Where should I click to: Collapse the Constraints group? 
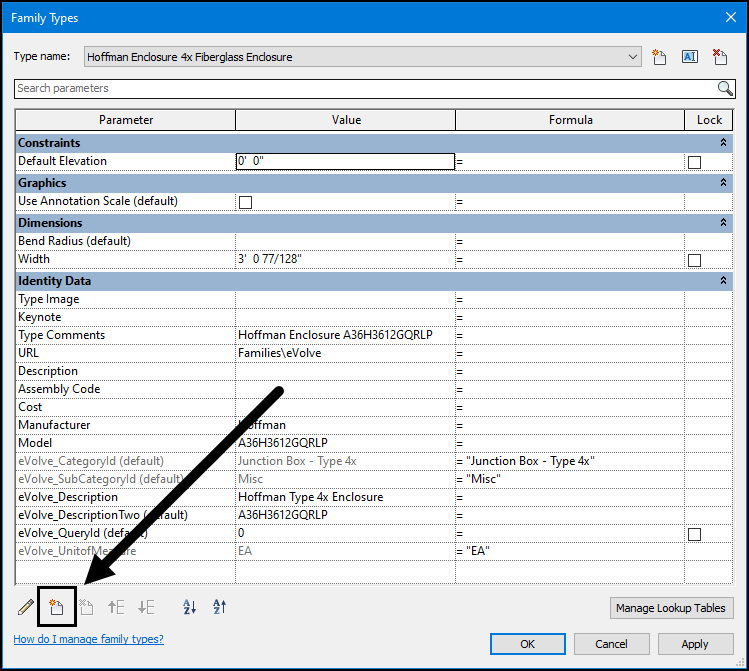click(x=723, y=142)
